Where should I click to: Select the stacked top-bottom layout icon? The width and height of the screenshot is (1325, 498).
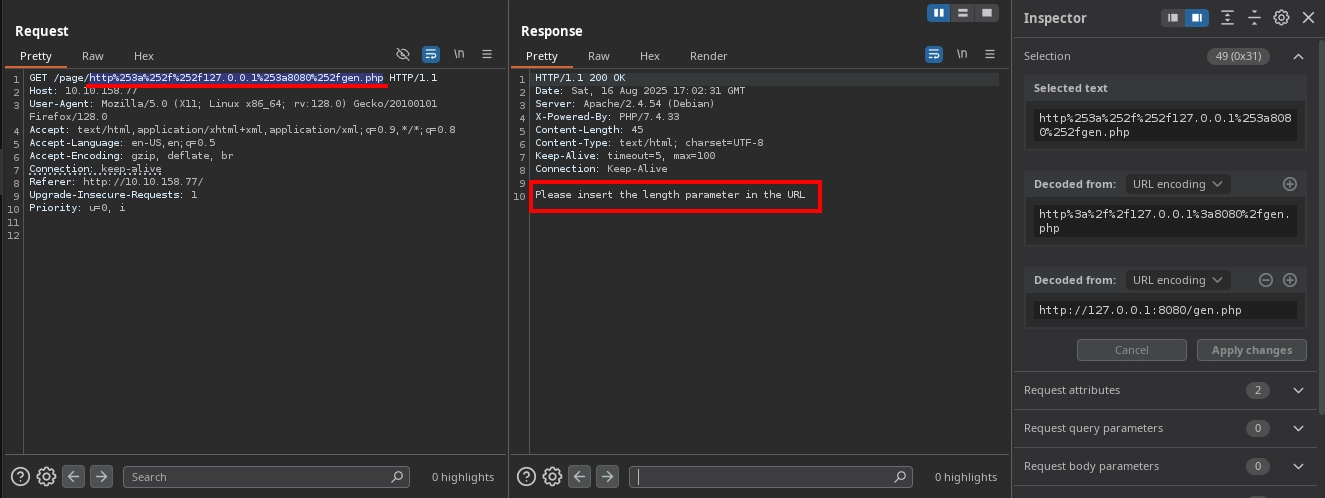click(x=962, y=13)
